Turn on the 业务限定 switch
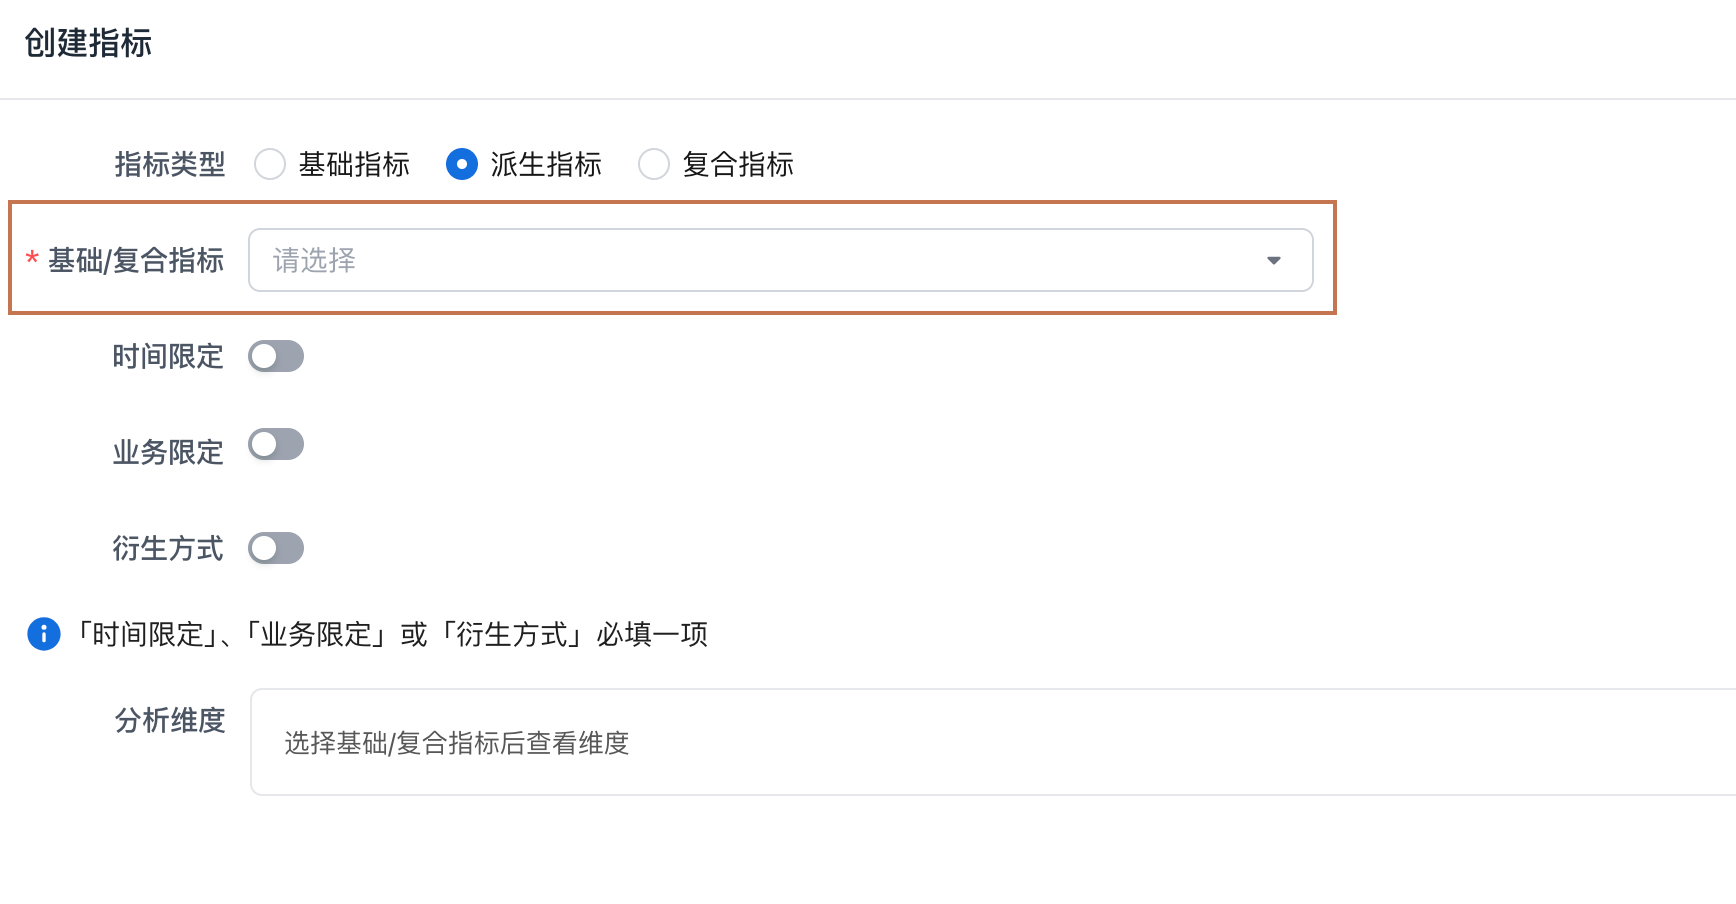 point(276,444)
